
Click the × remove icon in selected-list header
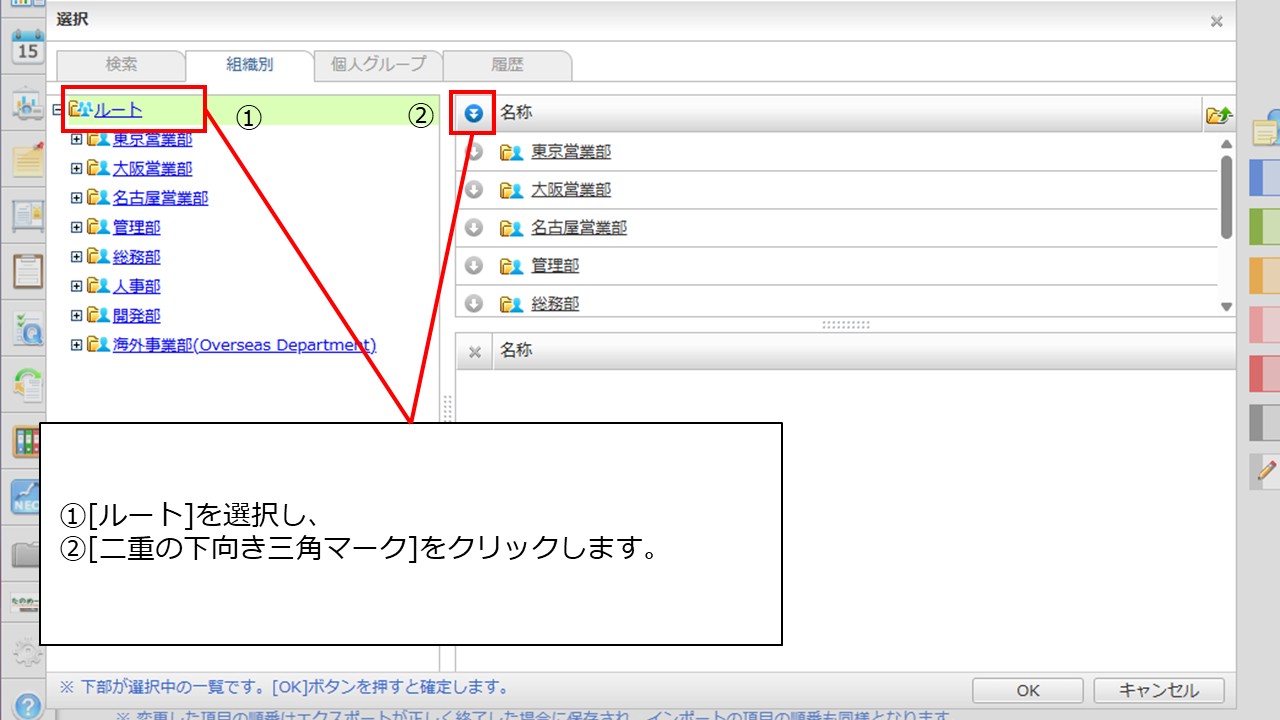475,351
